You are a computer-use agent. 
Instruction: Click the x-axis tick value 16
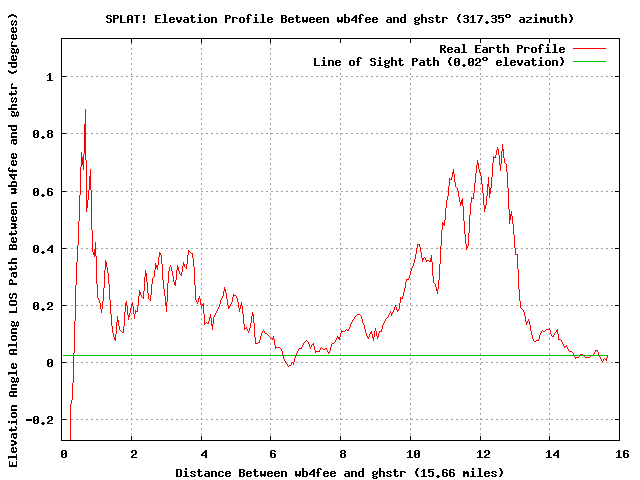coord(622,454)
